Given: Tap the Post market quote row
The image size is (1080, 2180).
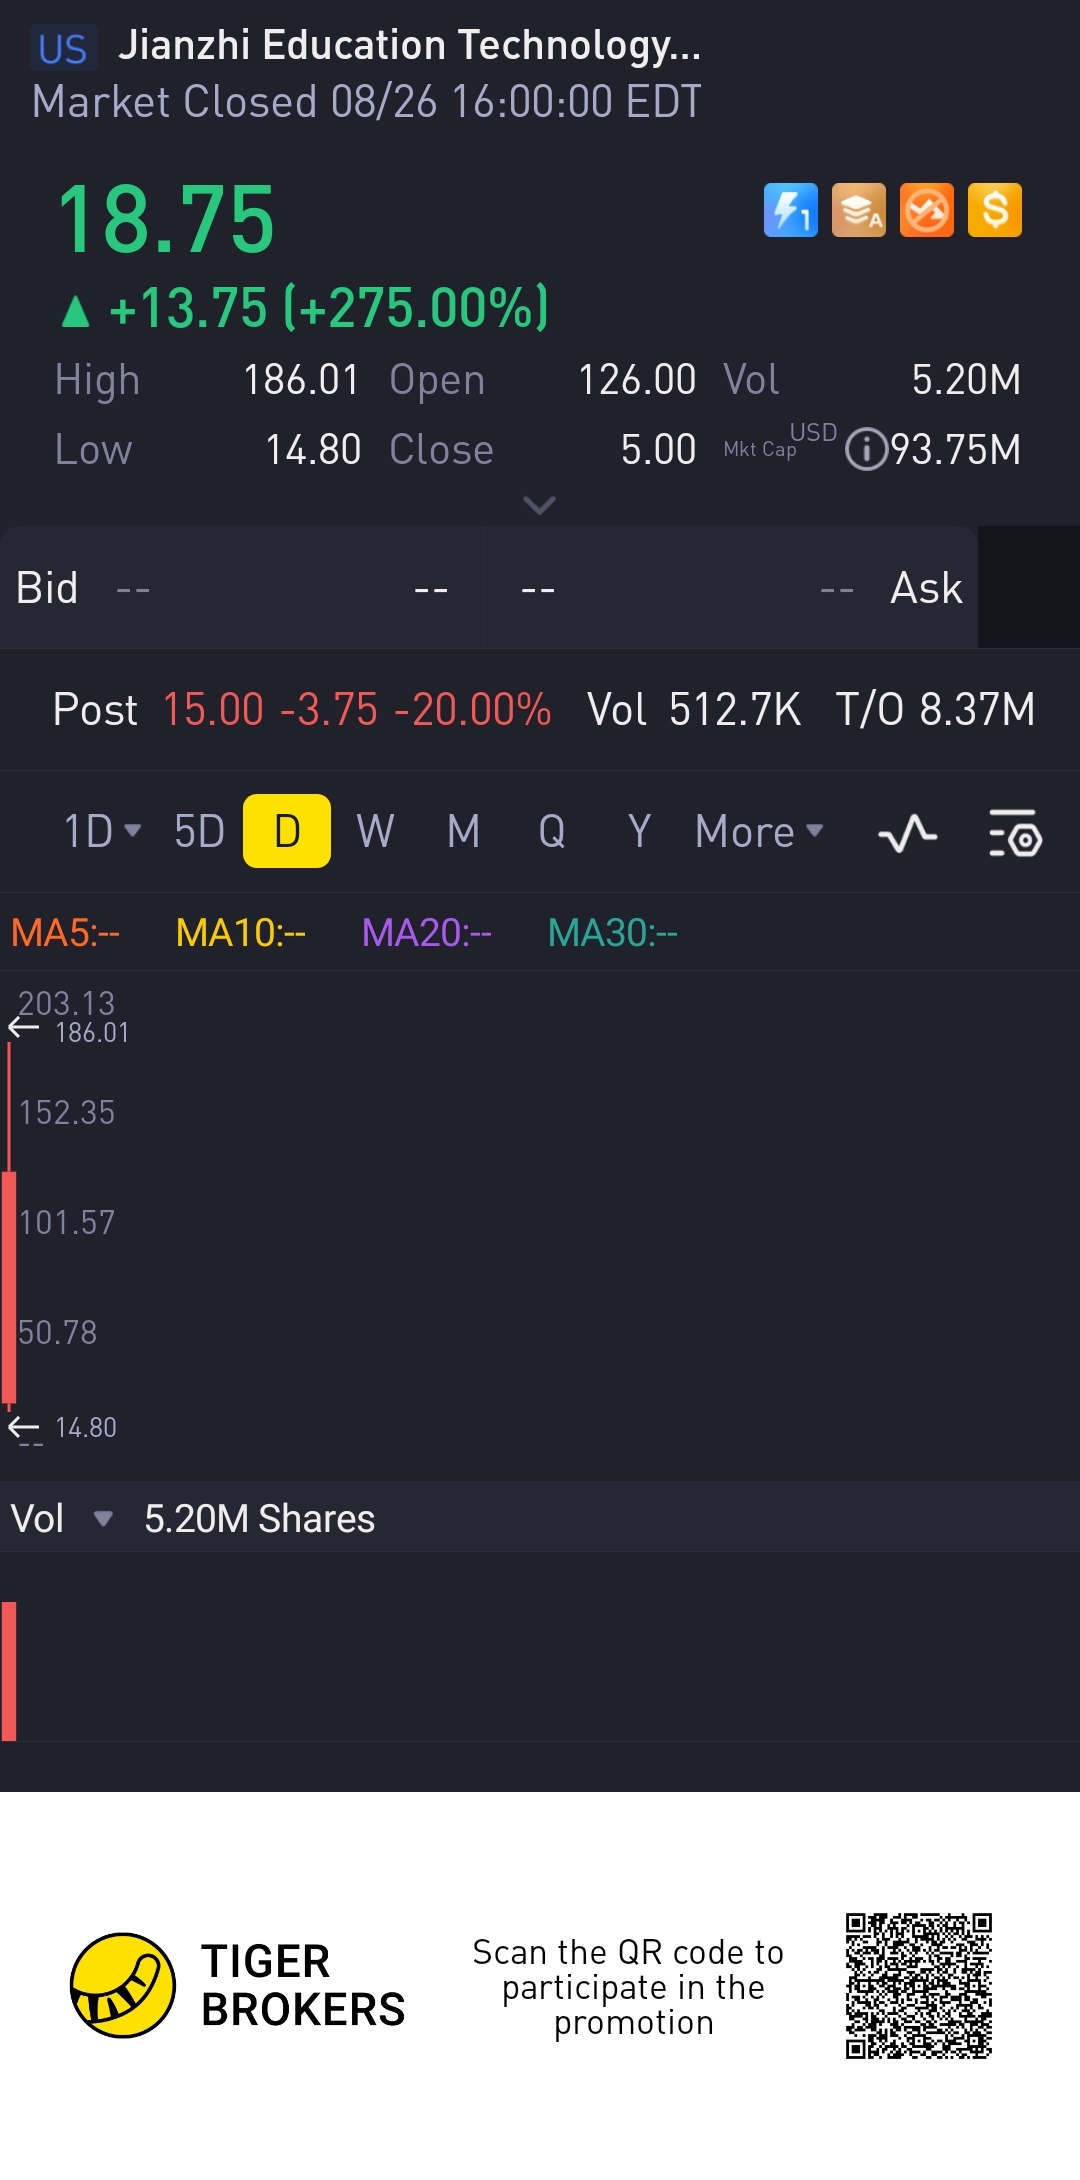Looking at the screenshot, I should click(540, 710).
